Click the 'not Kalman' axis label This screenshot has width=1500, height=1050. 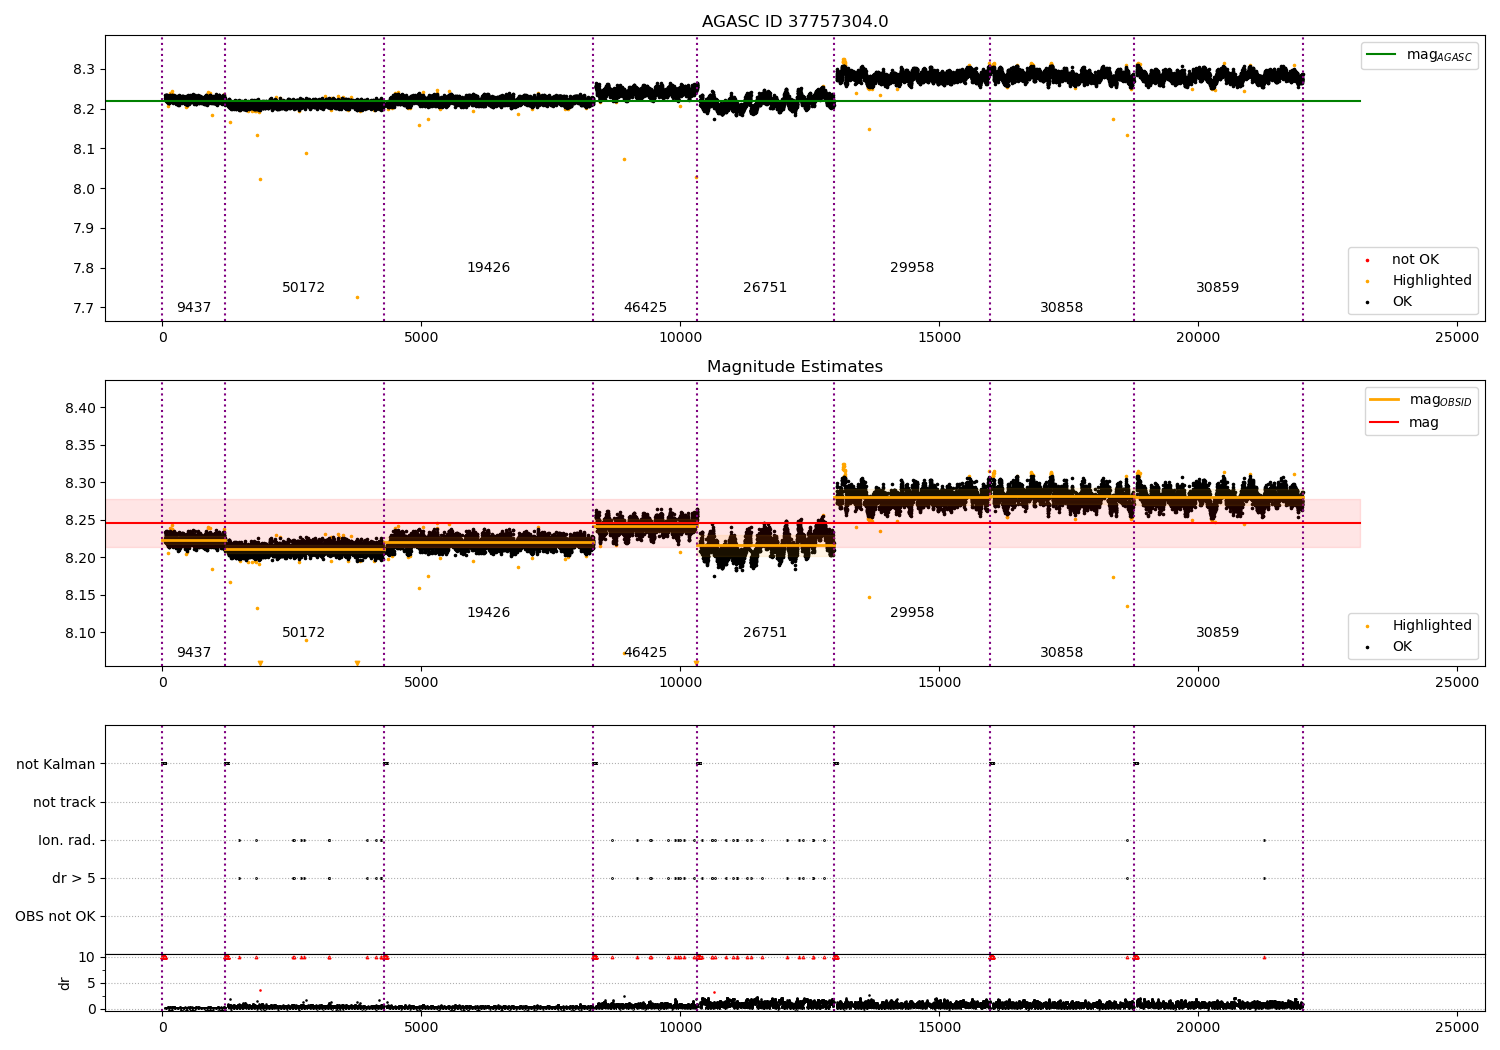point(56,764)
